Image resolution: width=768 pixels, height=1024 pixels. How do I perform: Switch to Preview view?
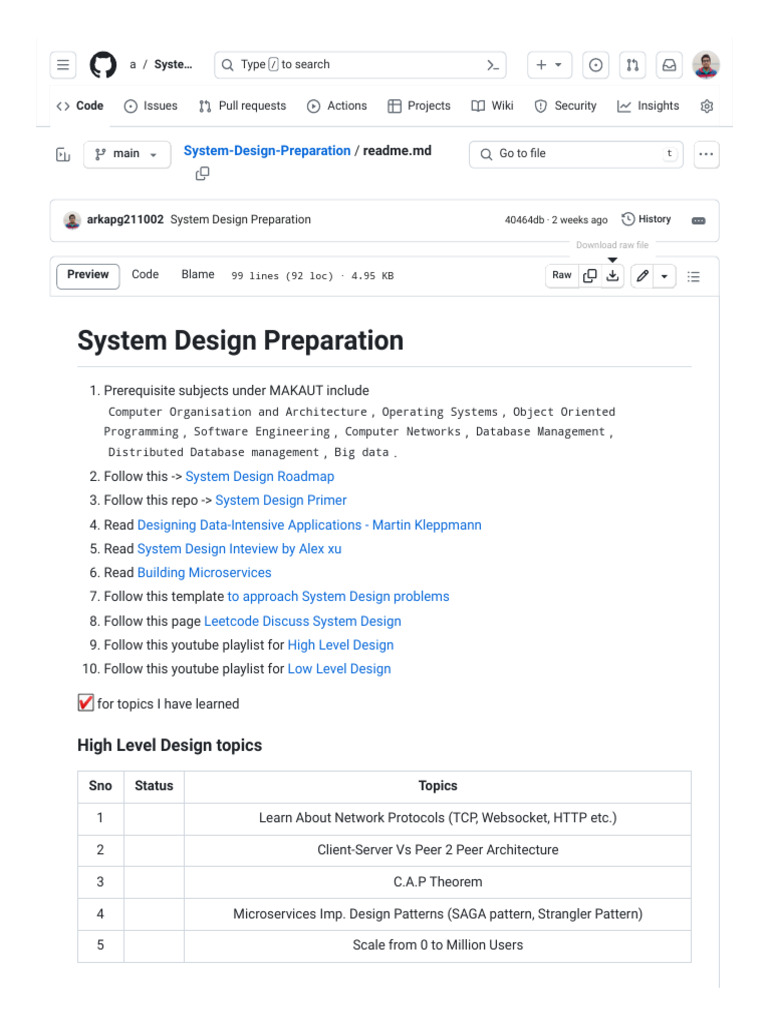[x=88, y=275]
